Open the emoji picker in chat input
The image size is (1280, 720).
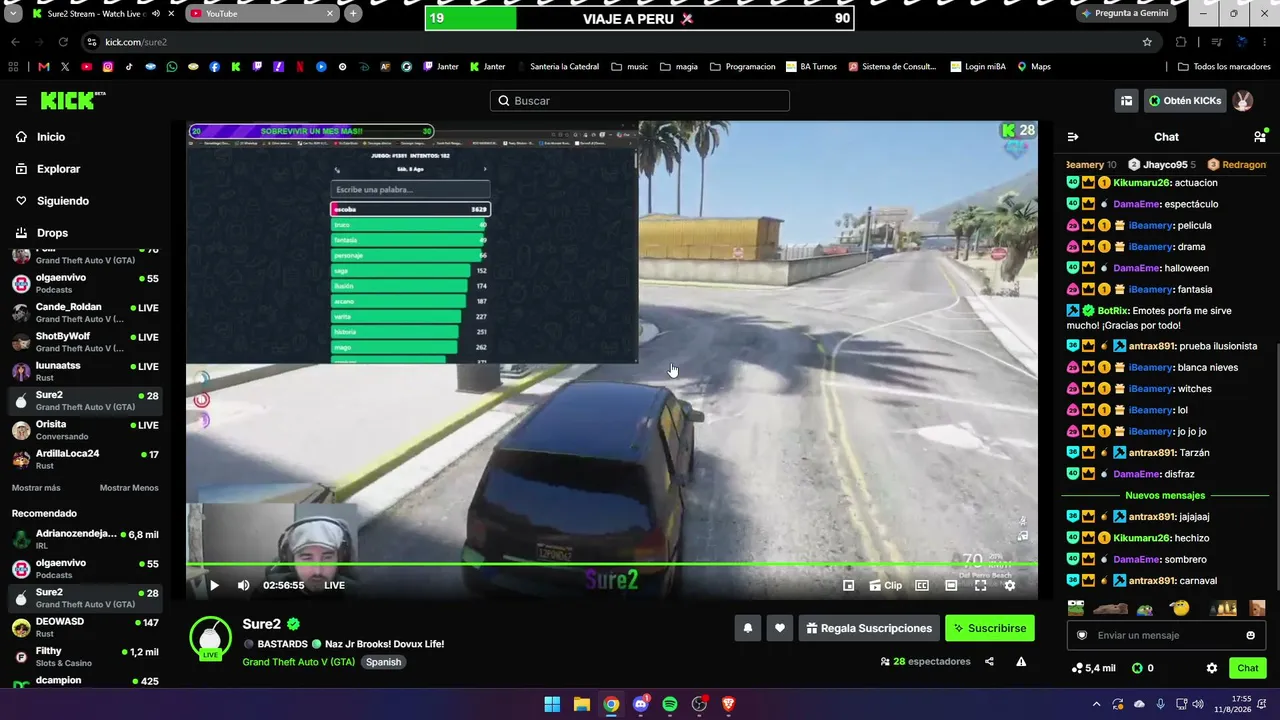(1250, 635)
